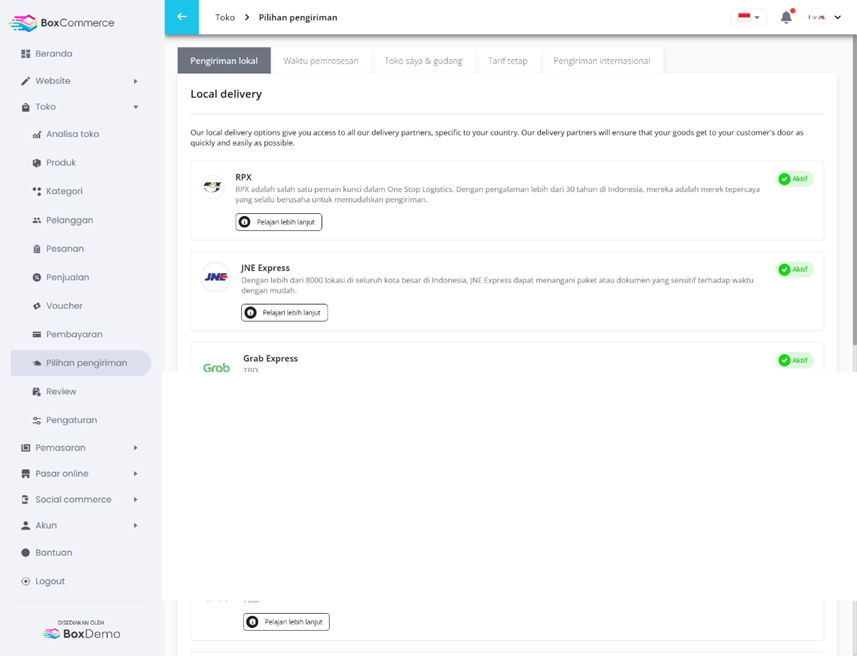Click the Bantuan circle icon
The width and height of the screenshot is (857, 656).
click(25, 553)
